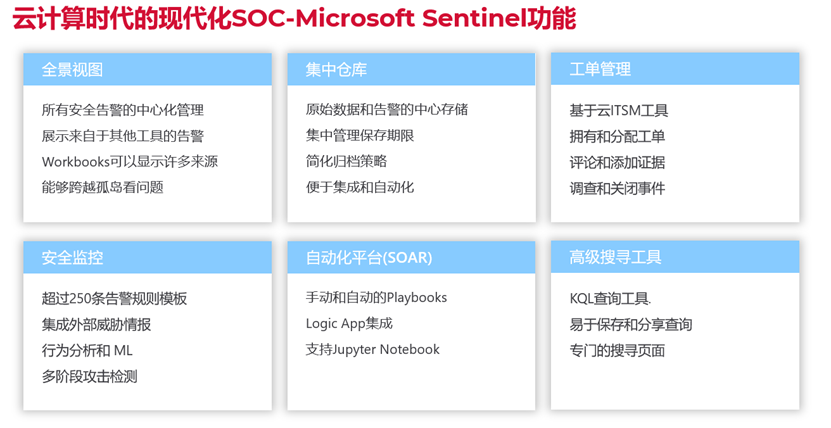Click the text 原始数据和告警的中心存储

387,110
